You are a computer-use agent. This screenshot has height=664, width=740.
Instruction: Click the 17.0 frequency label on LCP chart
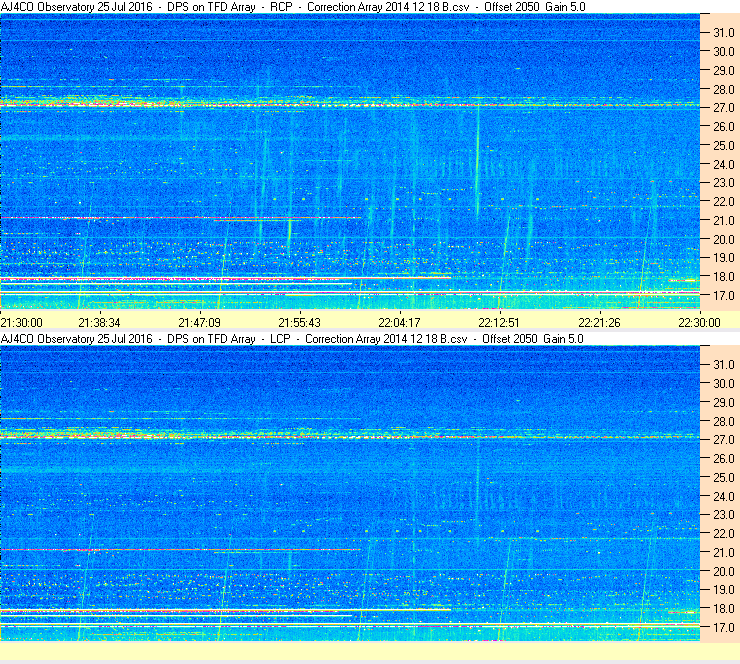724,628
